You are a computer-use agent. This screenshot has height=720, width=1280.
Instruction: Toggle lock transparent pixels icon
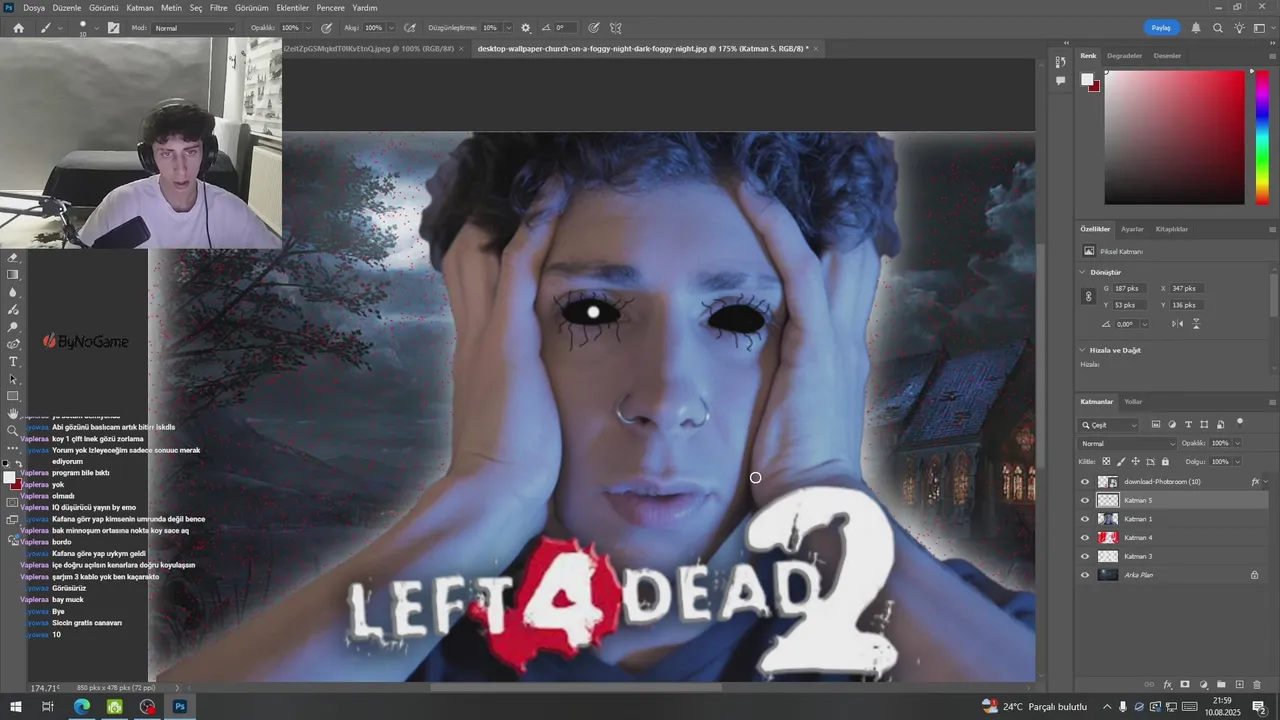tap(1106, 461)
